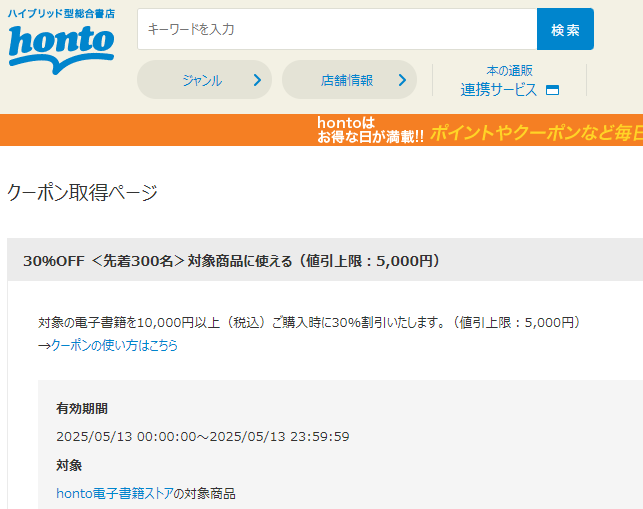Open 本の通販 連携サービス link

tap(509, 81)
